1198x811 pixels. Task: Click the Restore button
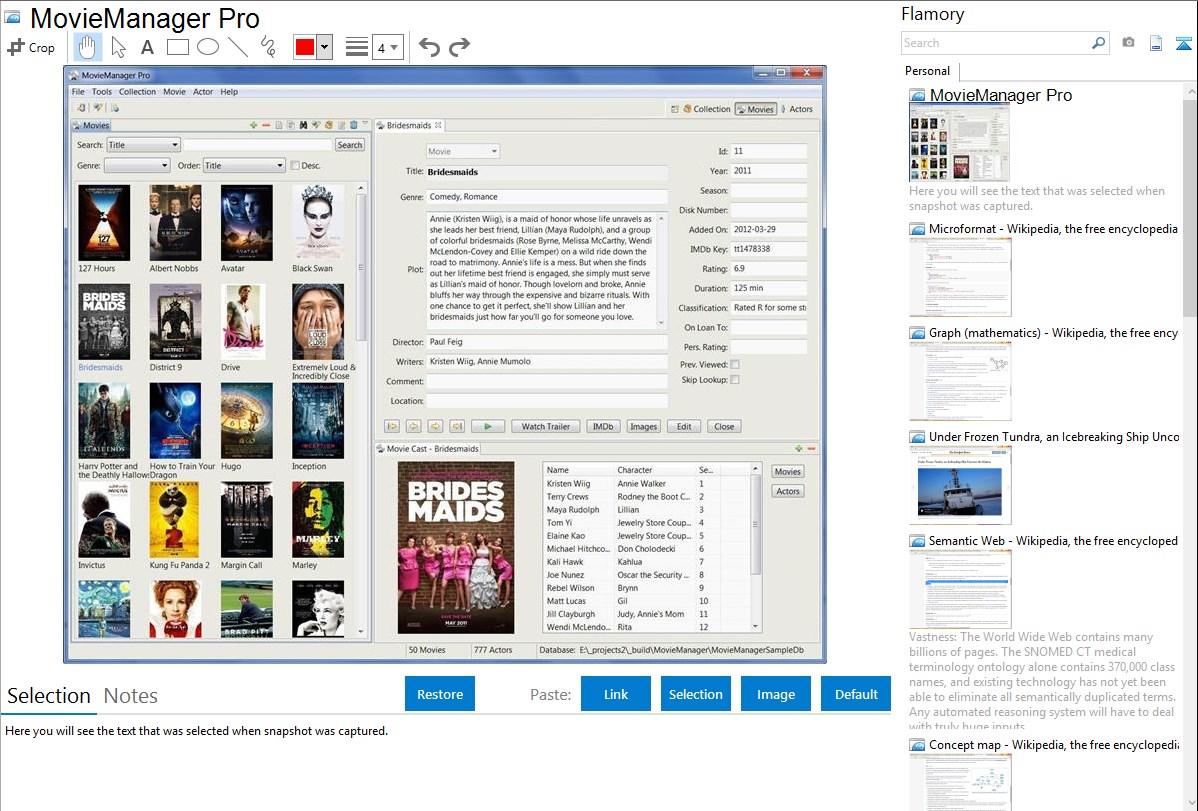tap(440, 694)
